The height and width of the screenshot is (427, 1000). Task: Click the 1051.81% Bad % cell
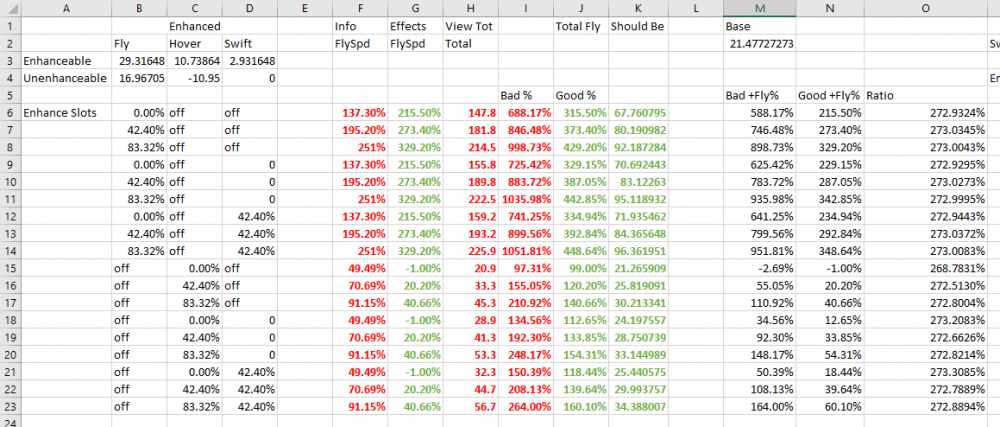point(524,251)
